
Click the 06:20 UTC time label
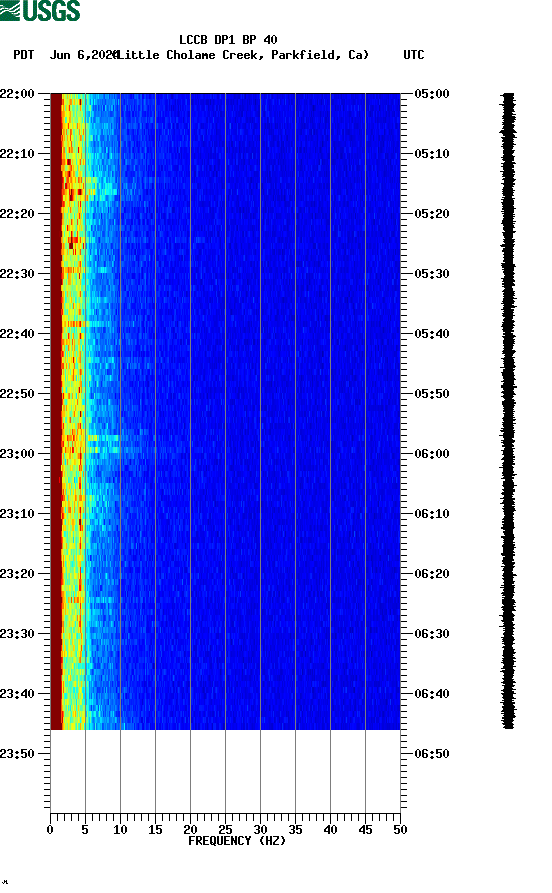[x=432, y=574]
